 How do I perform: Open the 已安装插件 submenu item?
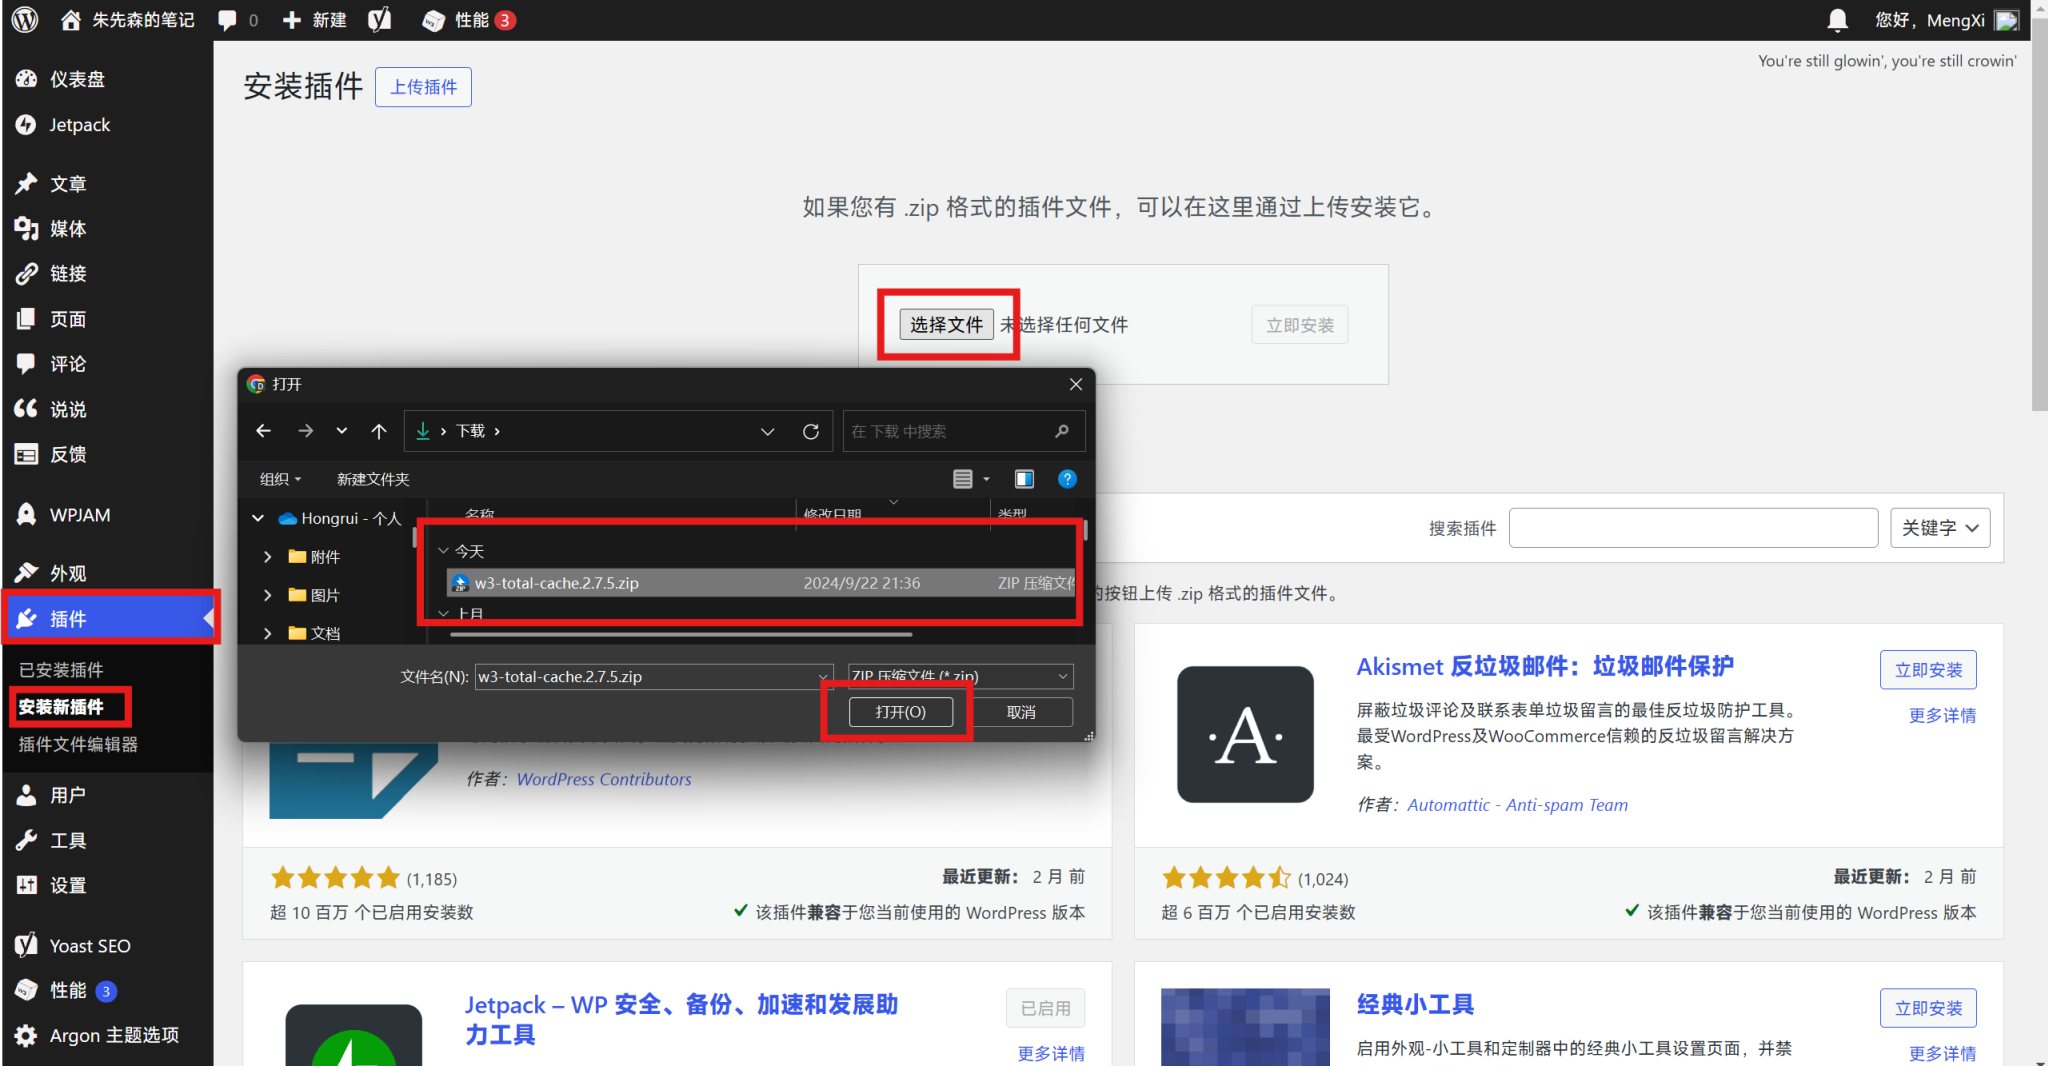point(61,670)
